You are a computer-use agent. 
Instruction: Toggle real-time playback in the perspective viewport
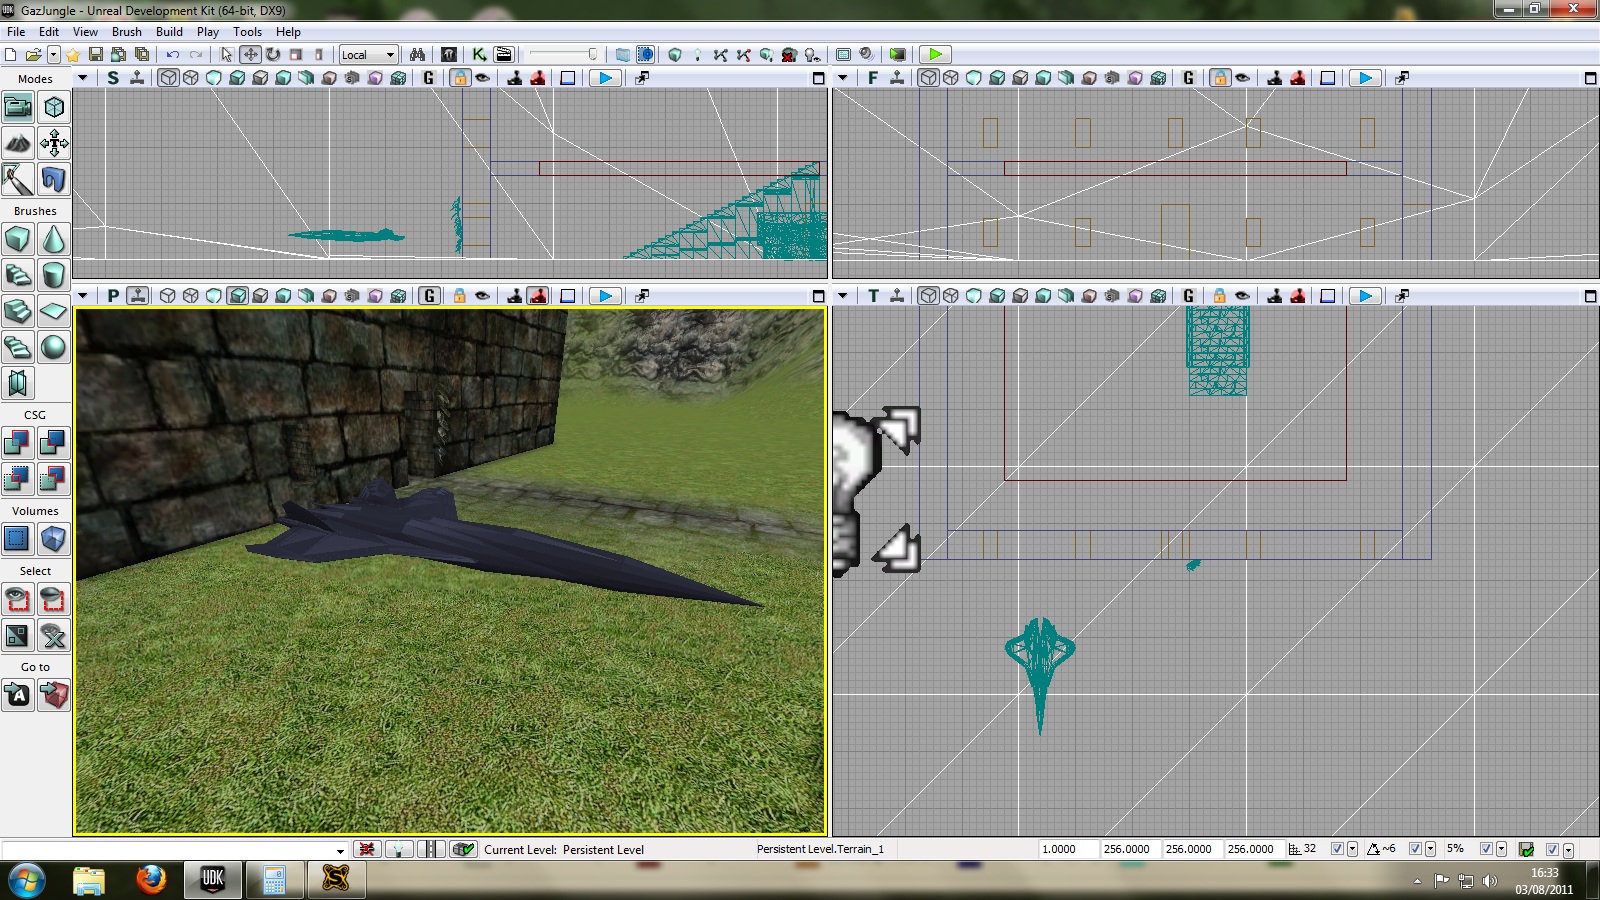pyautogui.click(x=138, y=296)
